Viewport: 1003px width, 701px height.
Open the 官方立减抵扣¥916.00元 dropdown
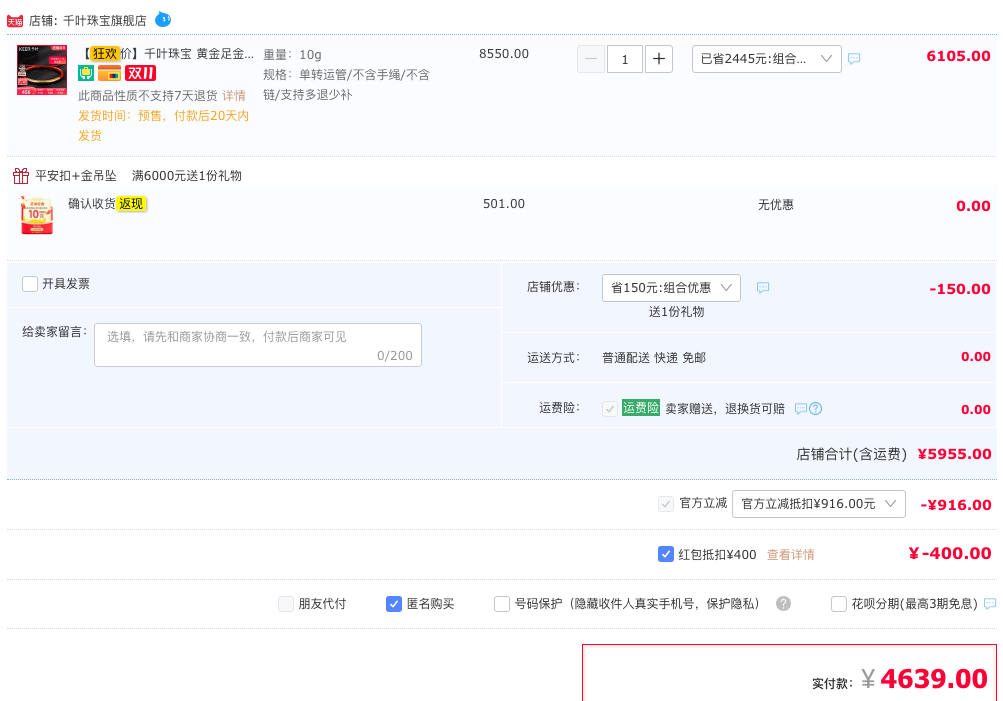[819, 504]
